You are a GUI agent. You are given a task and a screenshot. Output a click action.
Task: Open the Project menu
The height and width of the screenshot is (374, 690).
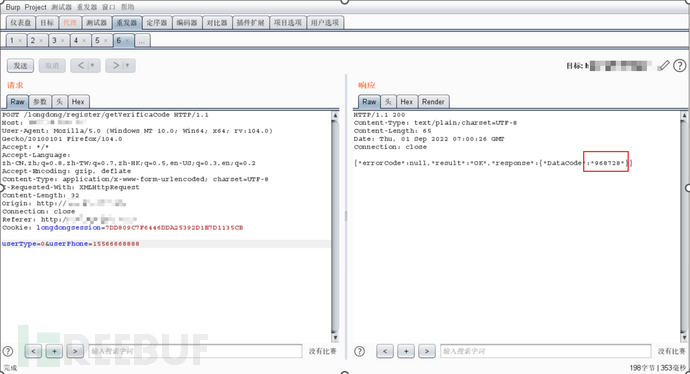[x=36, y=7]
